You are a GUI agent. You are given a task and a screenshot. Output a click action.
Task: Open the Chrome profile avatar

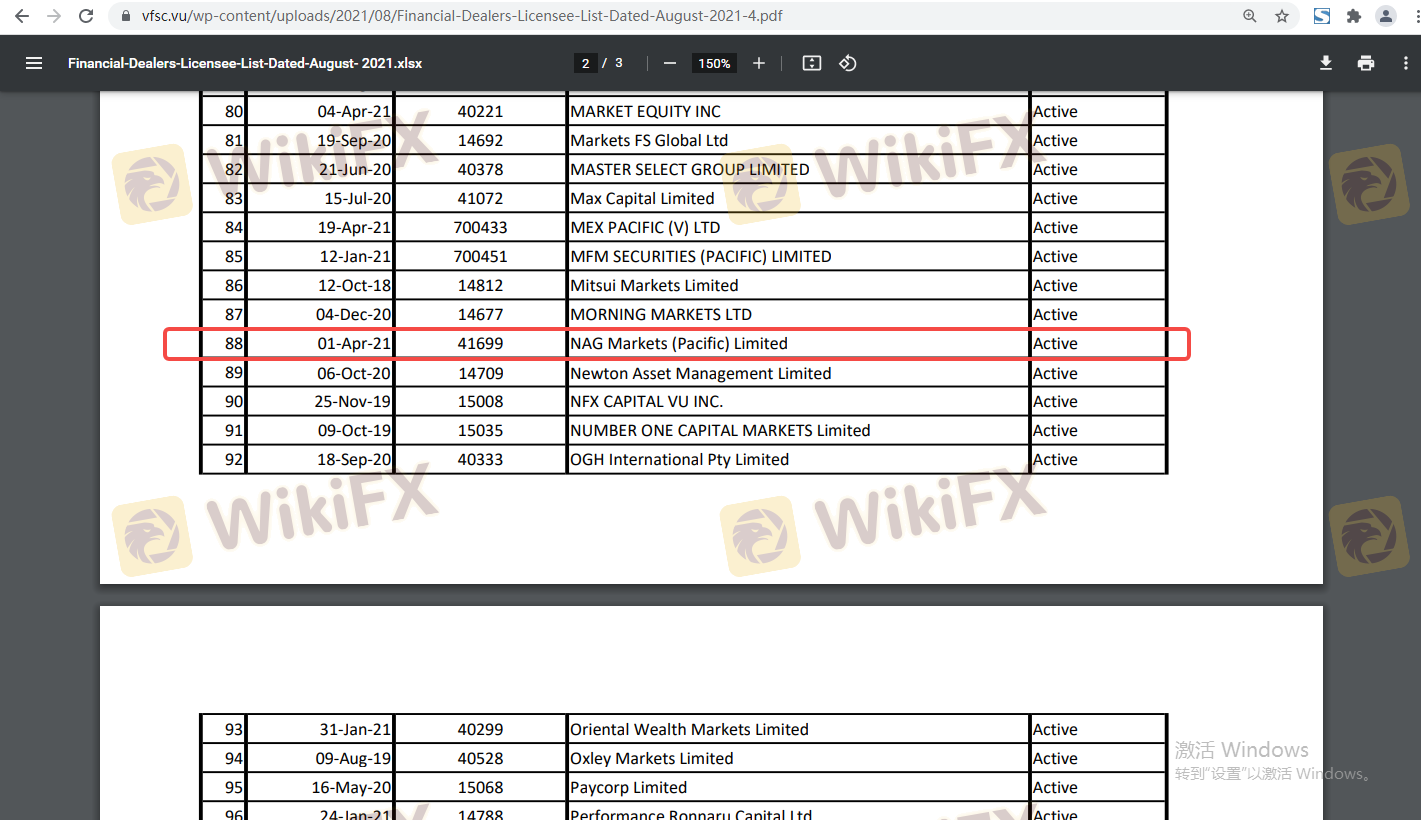1385,16
